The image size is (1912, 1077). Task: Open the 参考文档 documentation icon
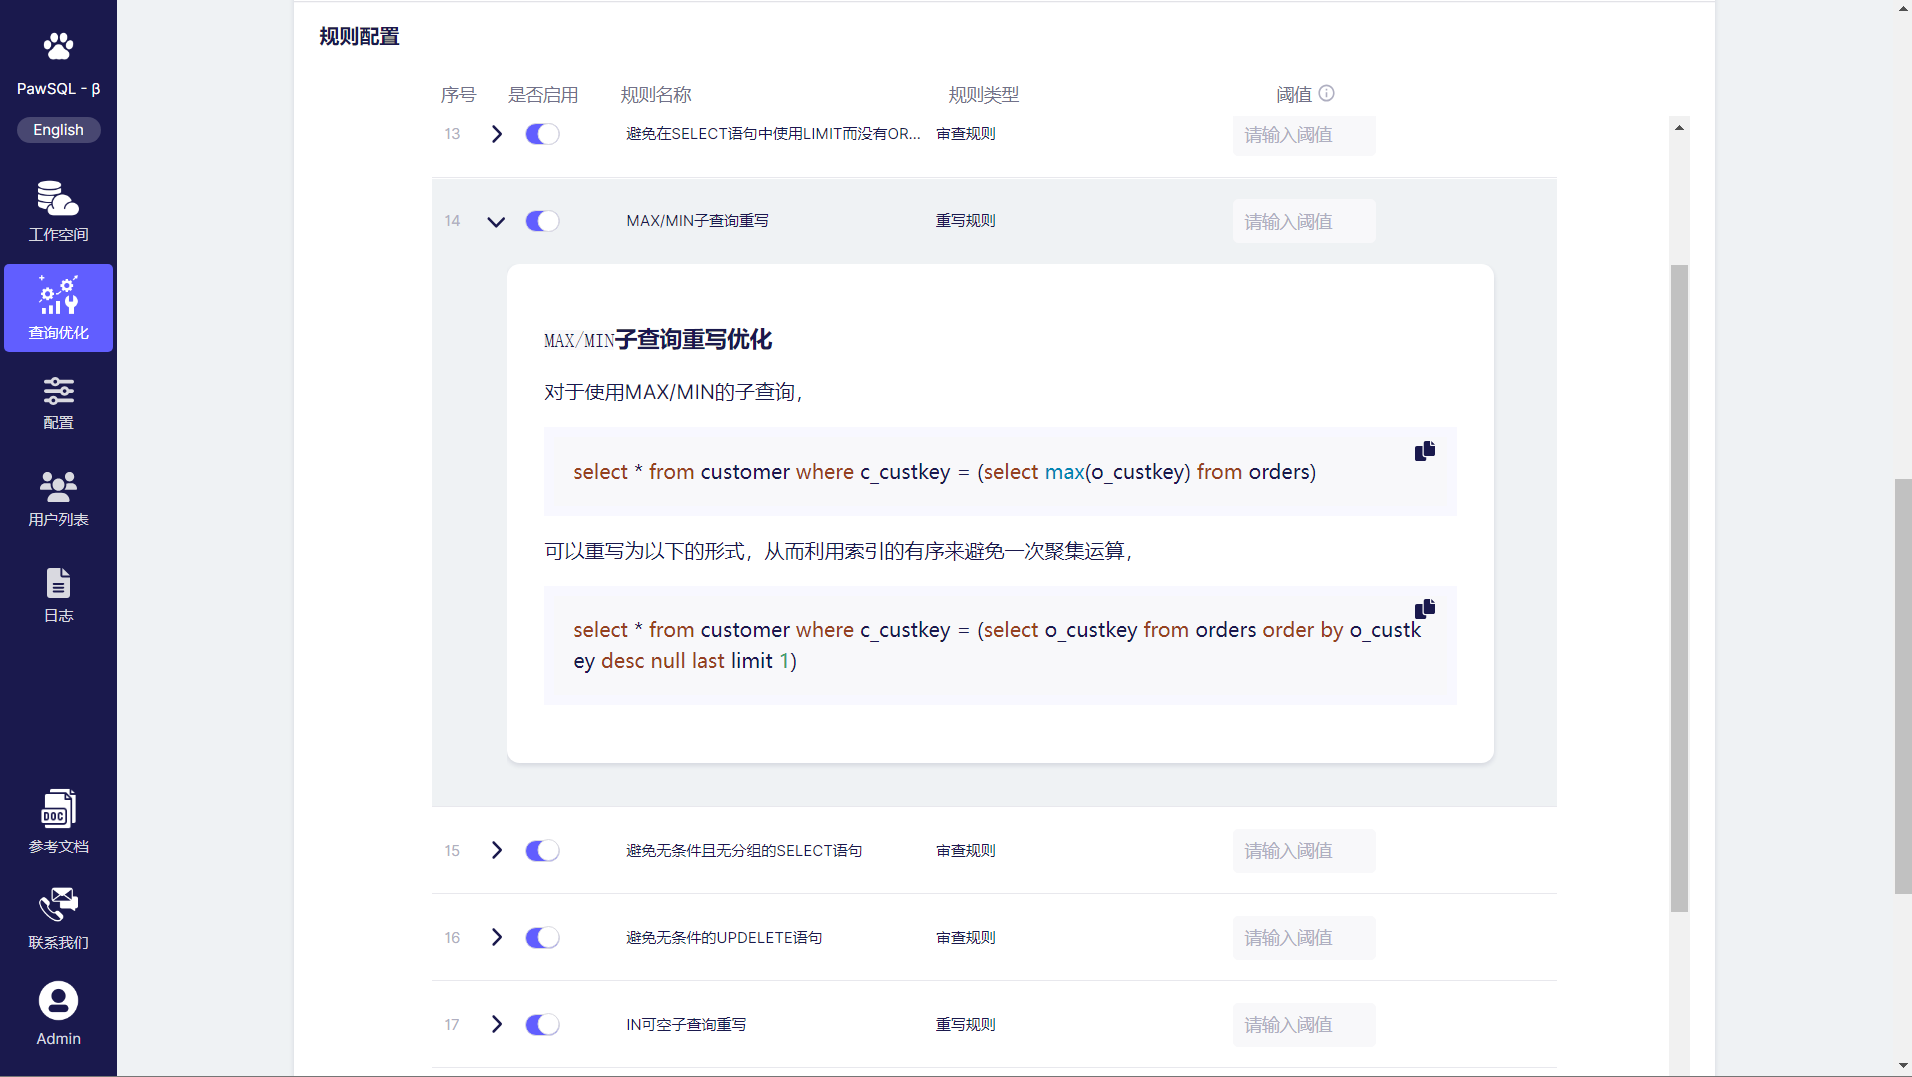58,809
